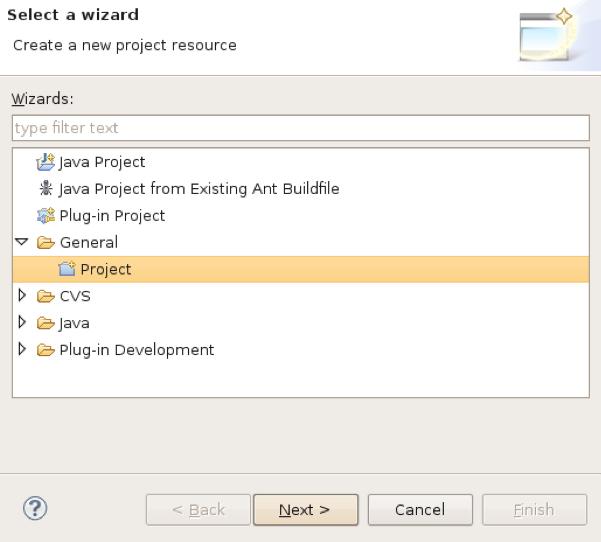The image size is (601, 542).
Task: Expand the Plug-in Development category
Action: point(22,350)
